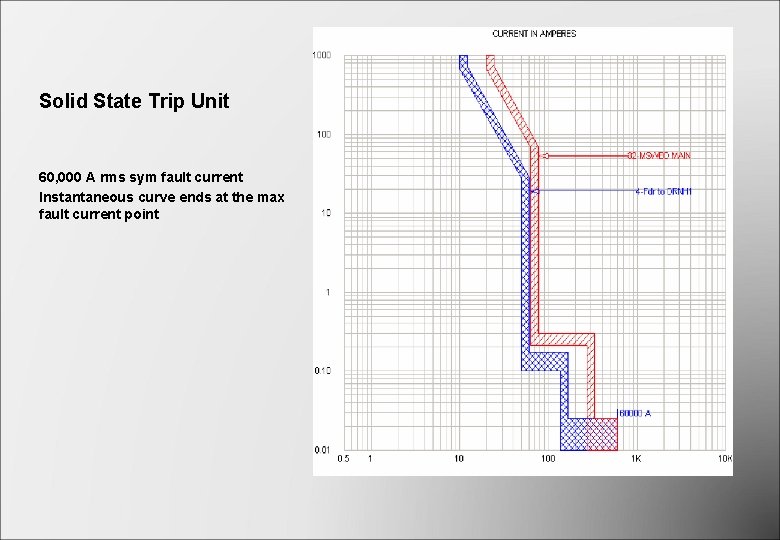Click the "100" label on the vertical axis
The image size is (780, 540).
324,134
